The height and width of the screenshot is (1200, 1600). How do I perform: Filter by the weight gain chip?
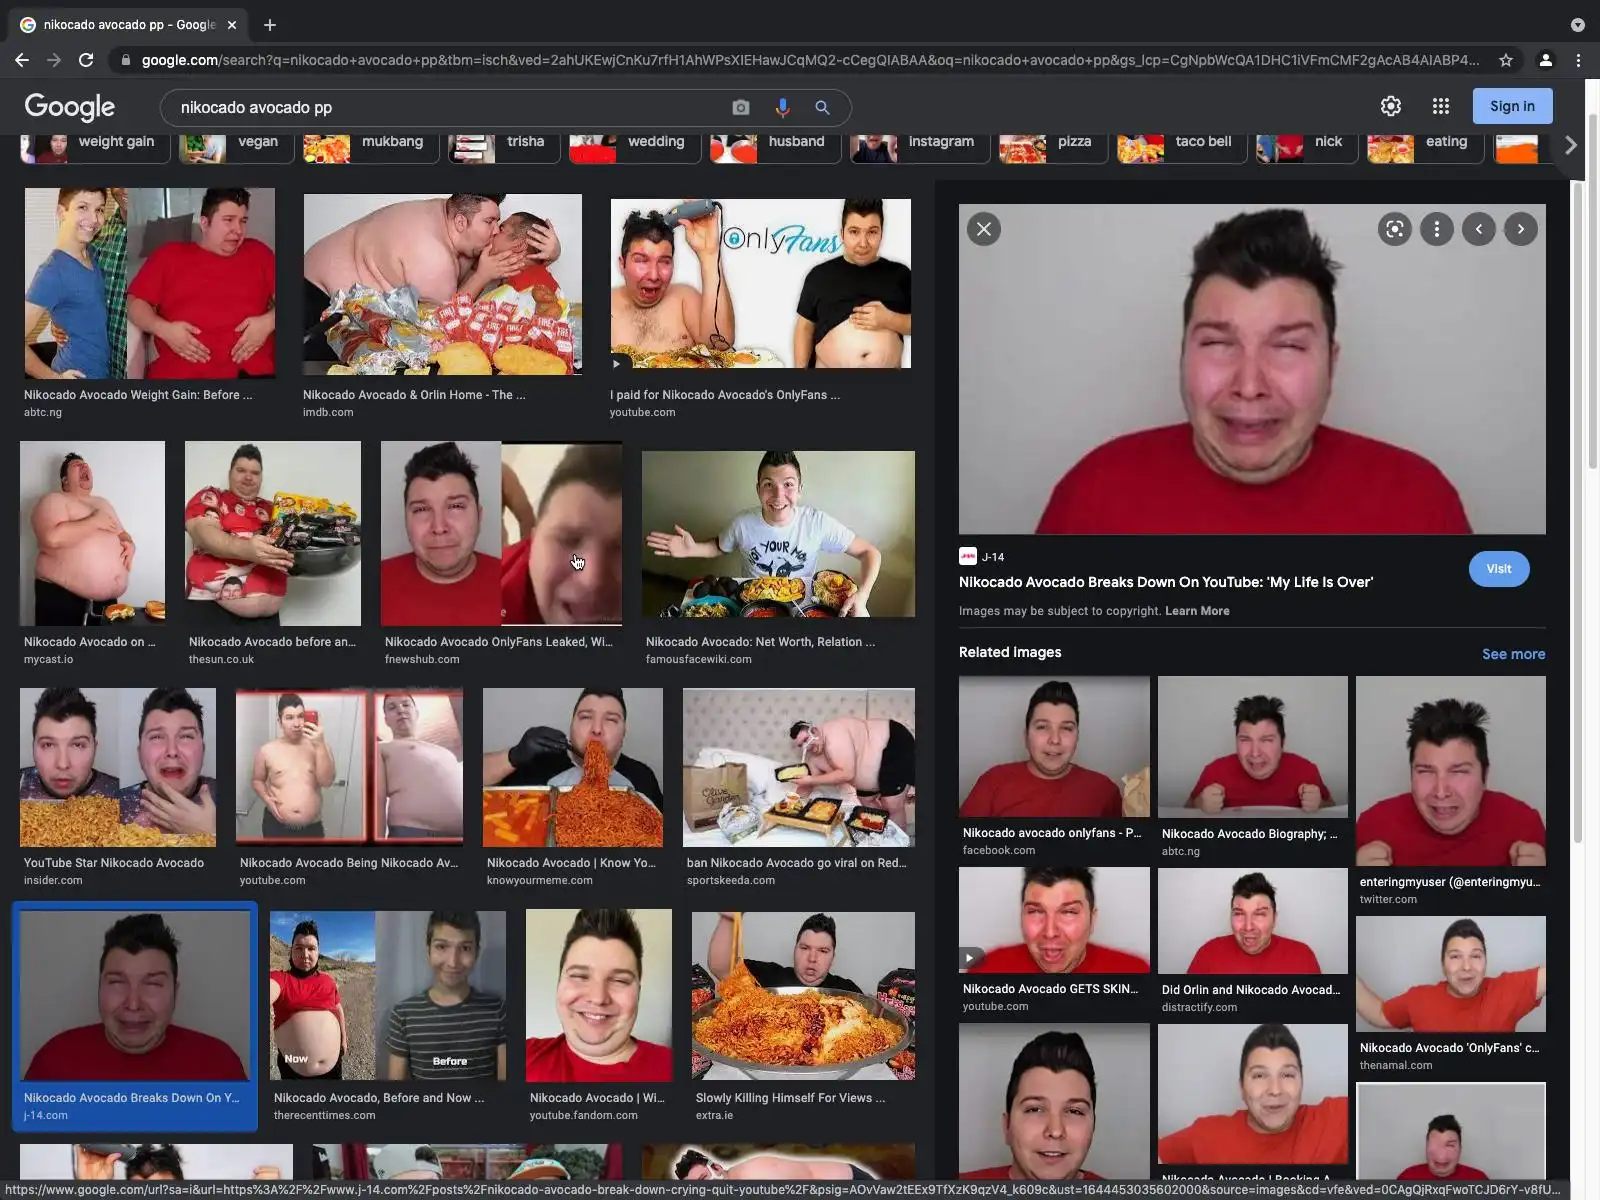(94, 146)
